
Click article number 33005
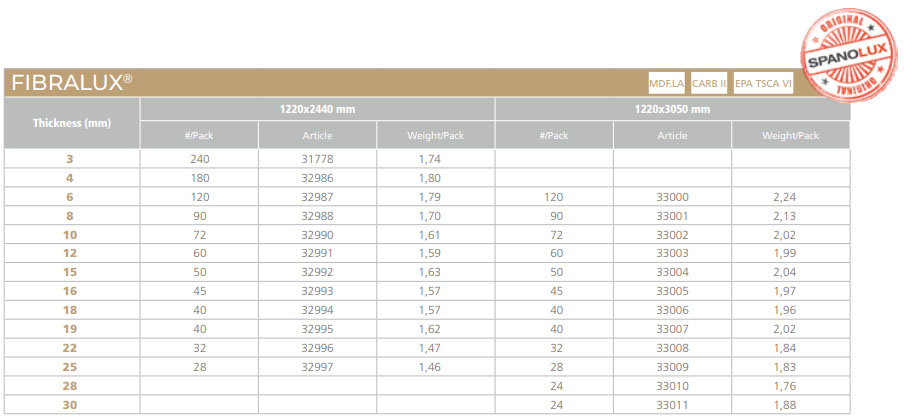pyautogui.click(x=672, y=291)
